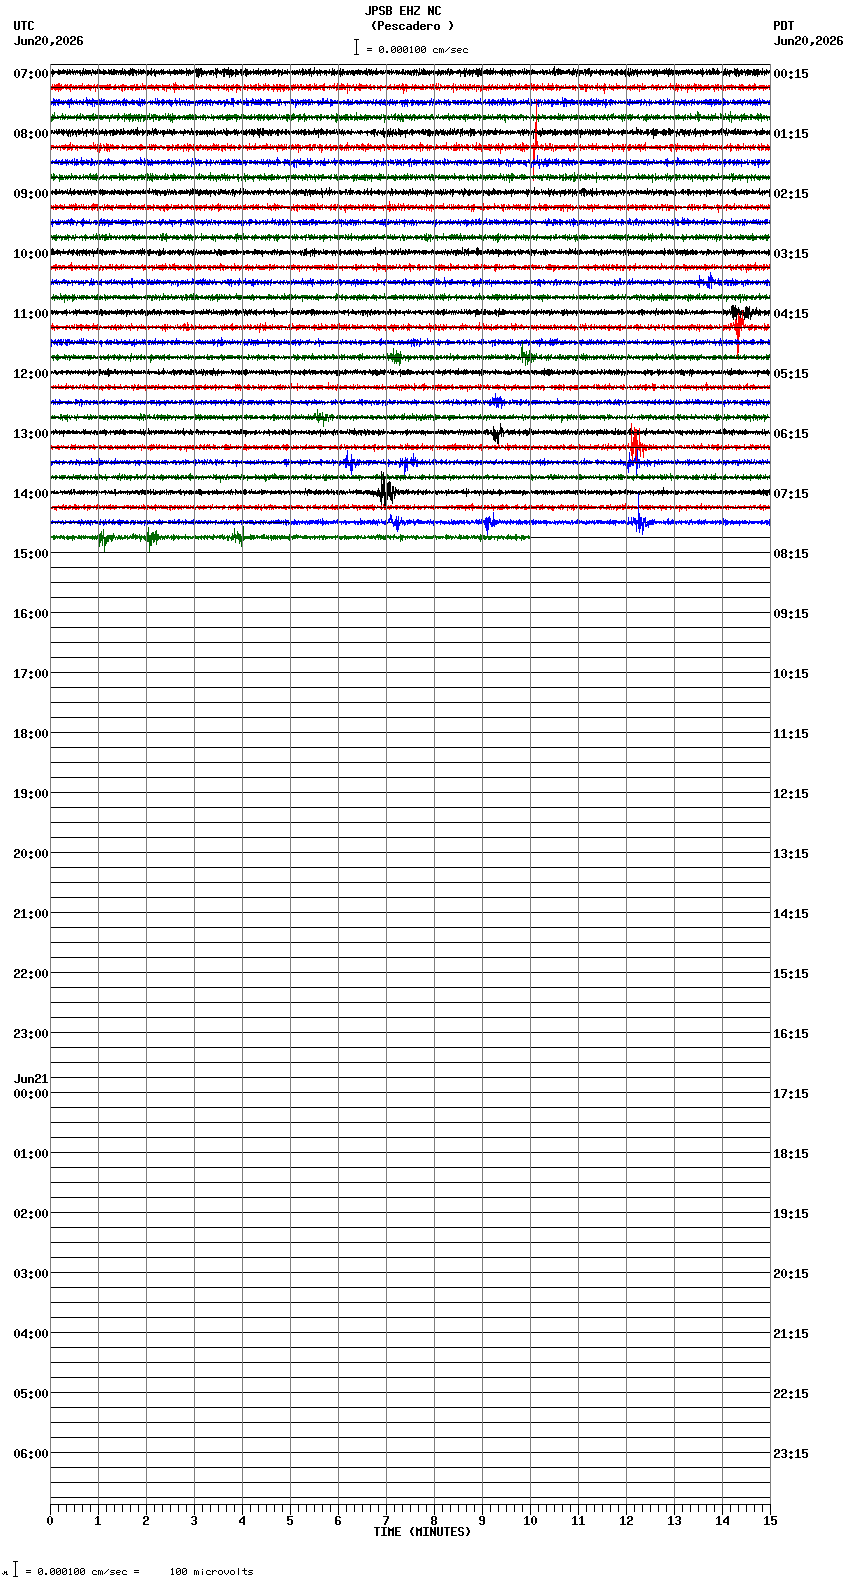850x1584 pixels.
Task: Click the '08:00' UTC time label
Action: pyautogui.click(x=31, y=134)
